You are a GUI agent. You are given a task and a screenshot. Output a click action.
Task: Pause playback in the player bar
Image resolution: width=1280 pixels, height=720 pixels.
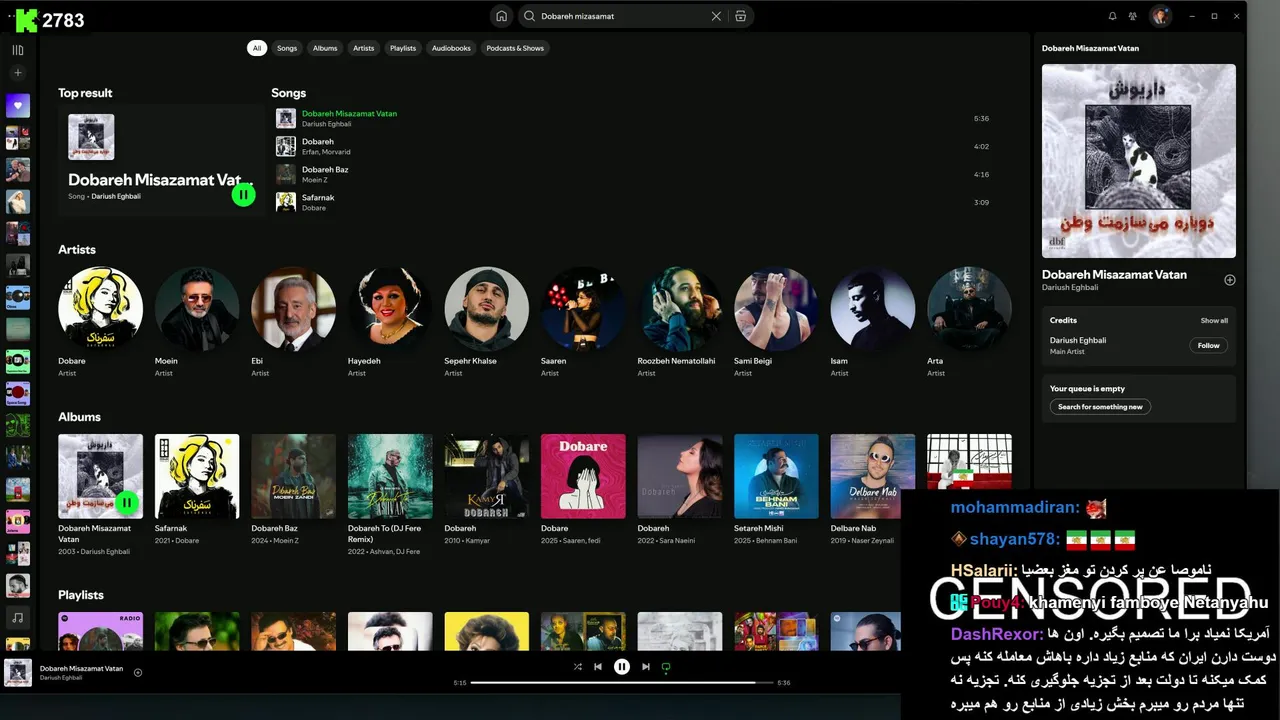[x=622, y=667]
